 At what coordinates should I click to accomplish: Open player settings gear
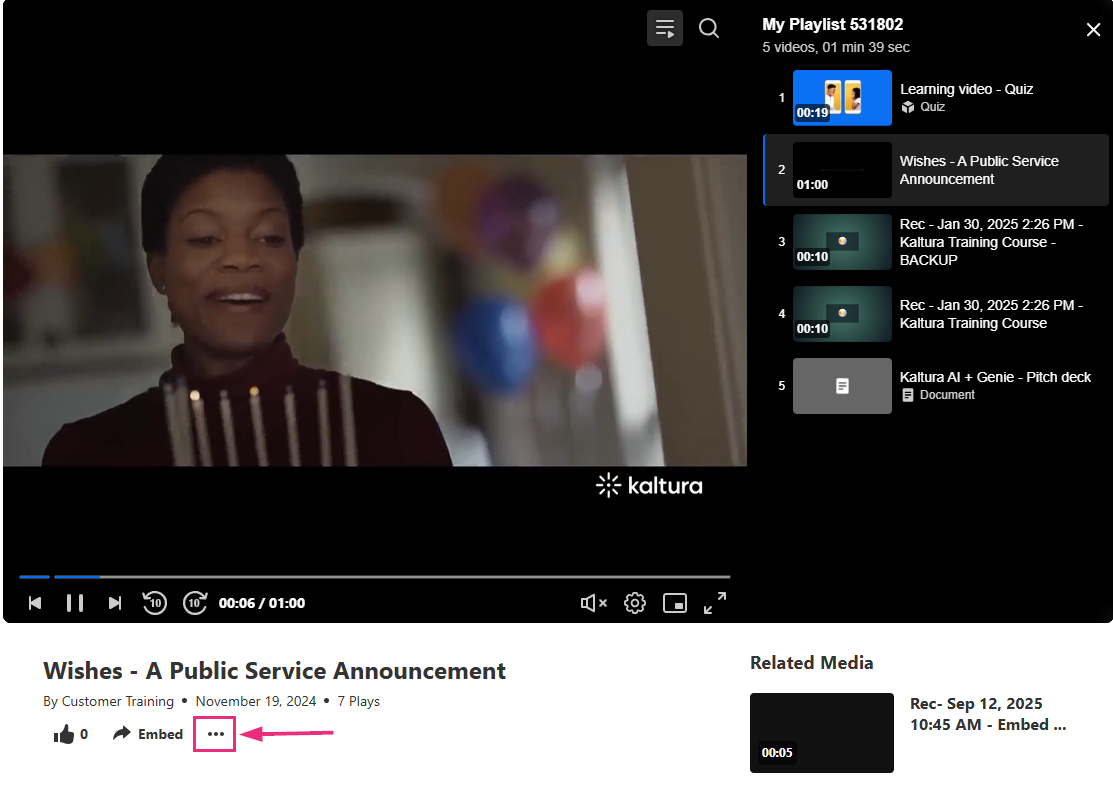point(635,603)
